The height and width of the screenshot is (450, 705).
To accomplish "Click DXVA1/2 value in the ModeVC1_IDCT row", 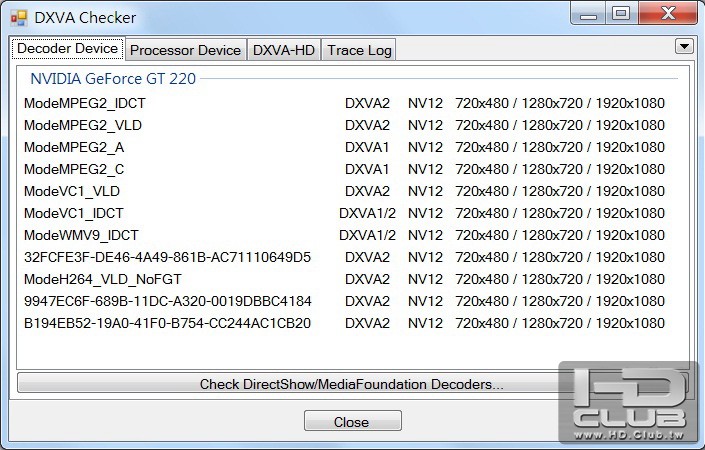I will point(367,214).
